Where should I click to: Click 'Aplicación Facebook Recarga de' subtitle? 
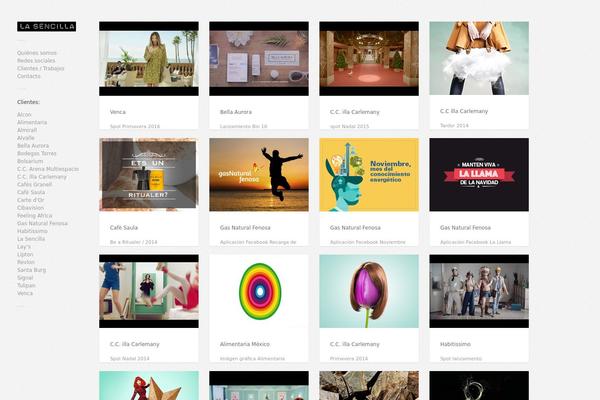pos(258,242)
